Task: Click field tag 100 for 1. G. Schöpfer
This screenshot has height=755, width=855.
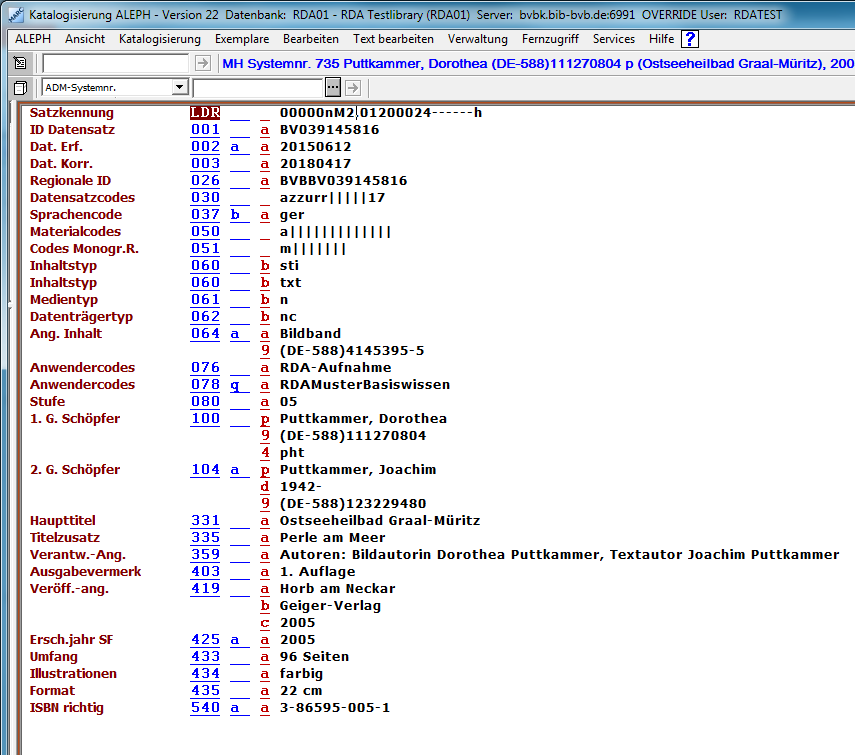Action: pyautogui.click(x=205, y=419)
